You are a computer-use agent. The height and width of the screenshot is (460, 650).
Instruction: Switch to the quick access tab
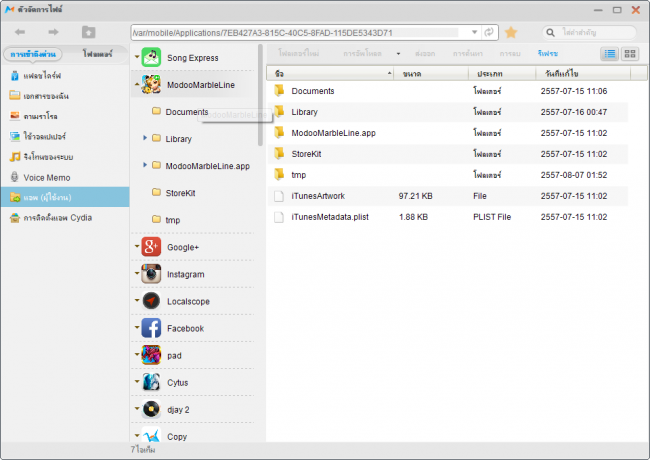33,54
